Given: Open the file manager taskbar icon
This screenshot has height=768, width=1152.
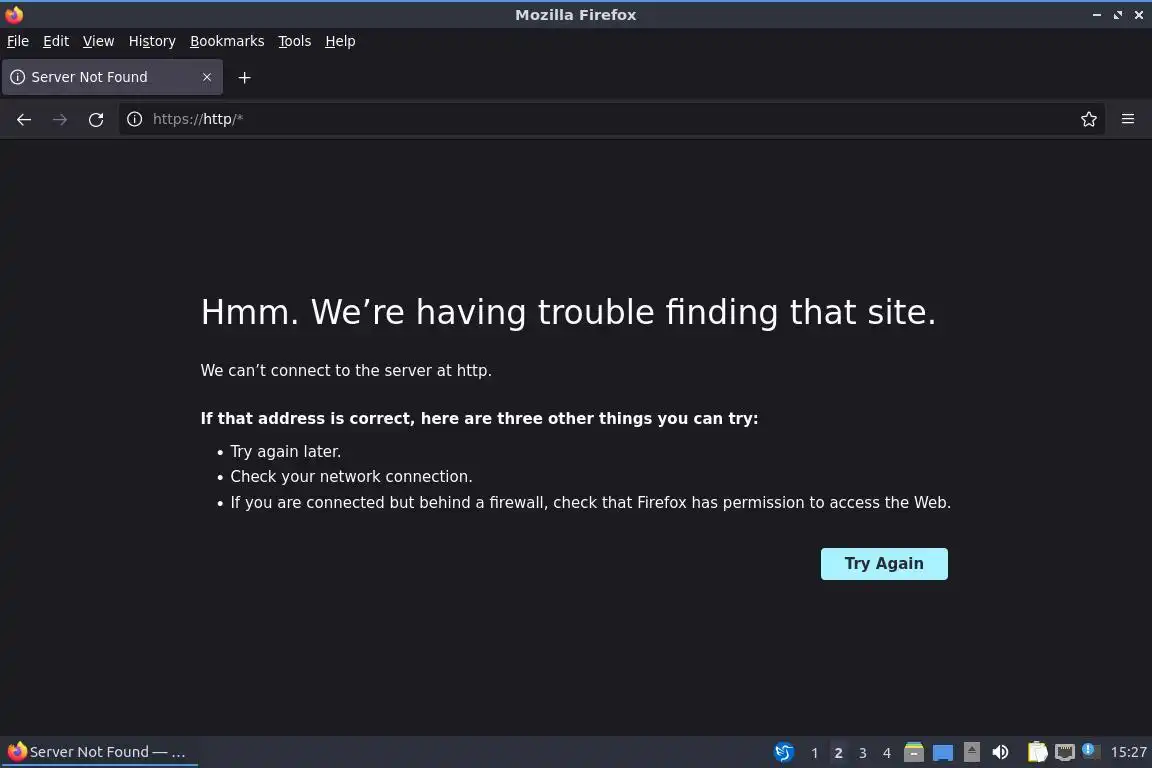Looking at the screenshot, I should click(913, 752).
